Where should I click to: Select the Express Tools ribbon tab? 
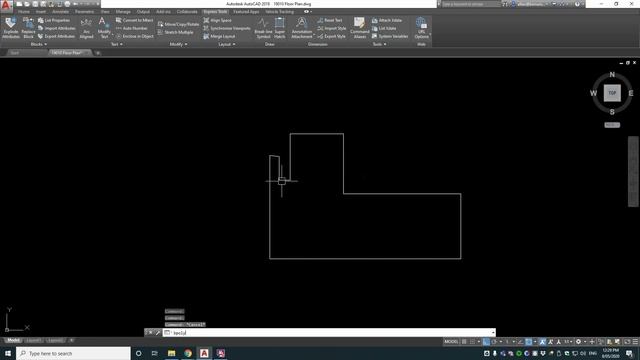coord(215,12)
